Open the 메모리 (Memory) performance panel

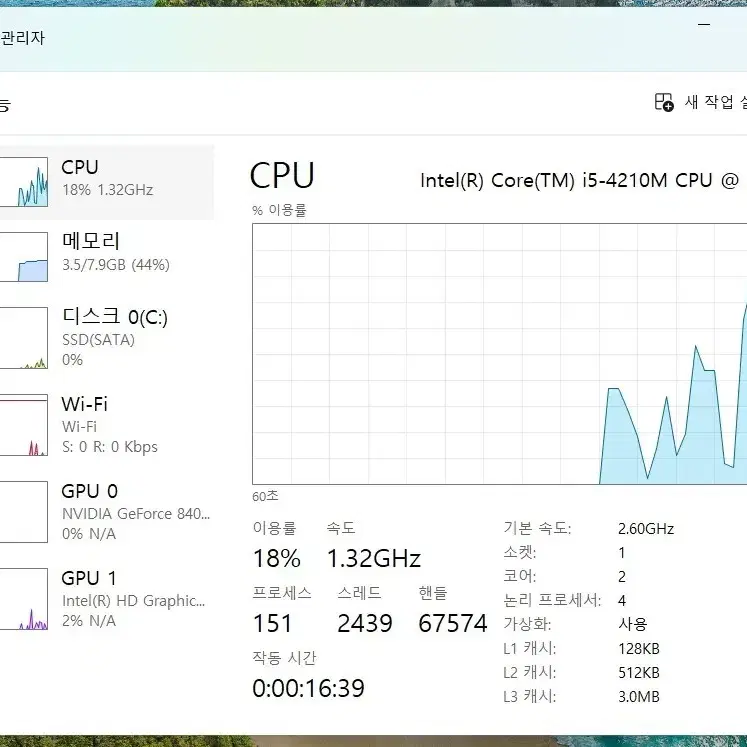(107, 257)
